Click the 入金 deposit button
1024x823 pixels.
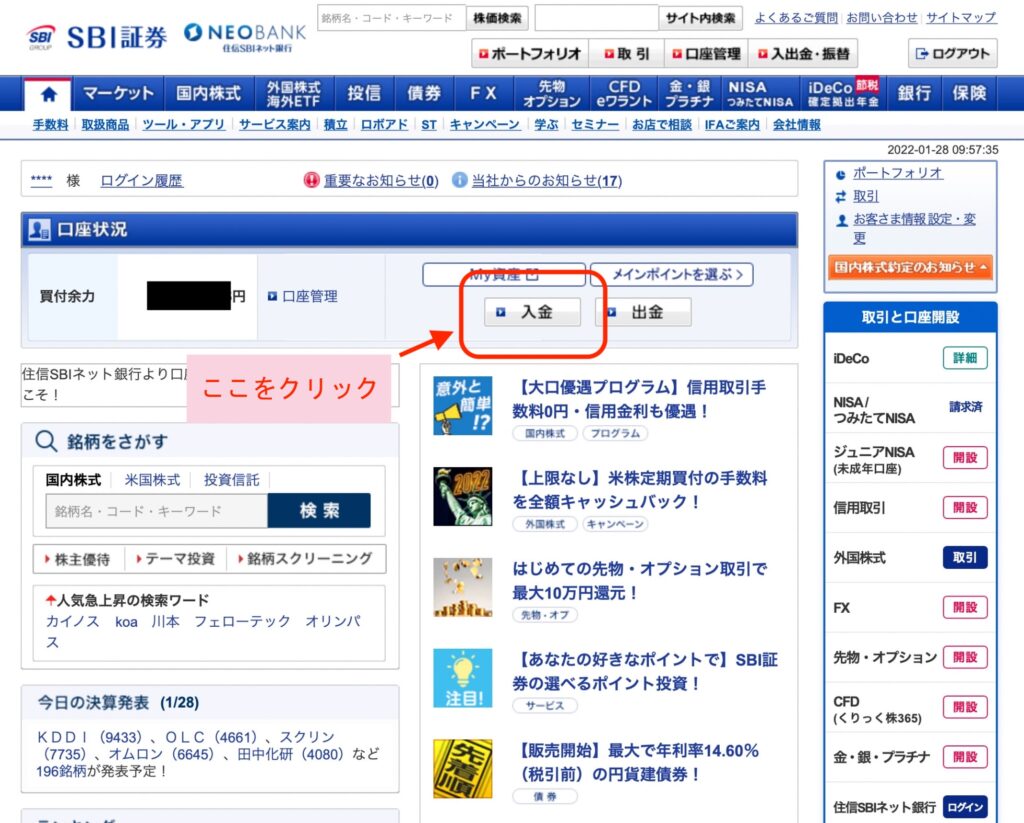coord(532,312)
